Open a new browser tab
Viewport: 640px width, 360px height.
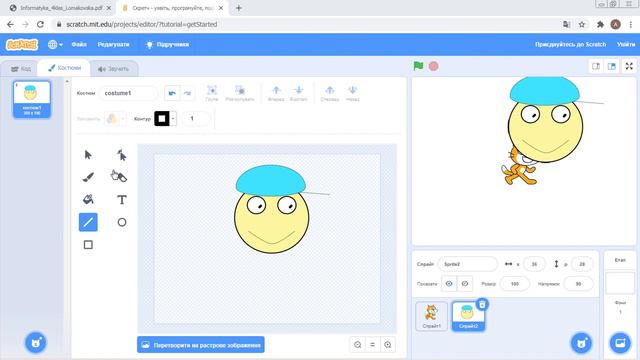239,8
